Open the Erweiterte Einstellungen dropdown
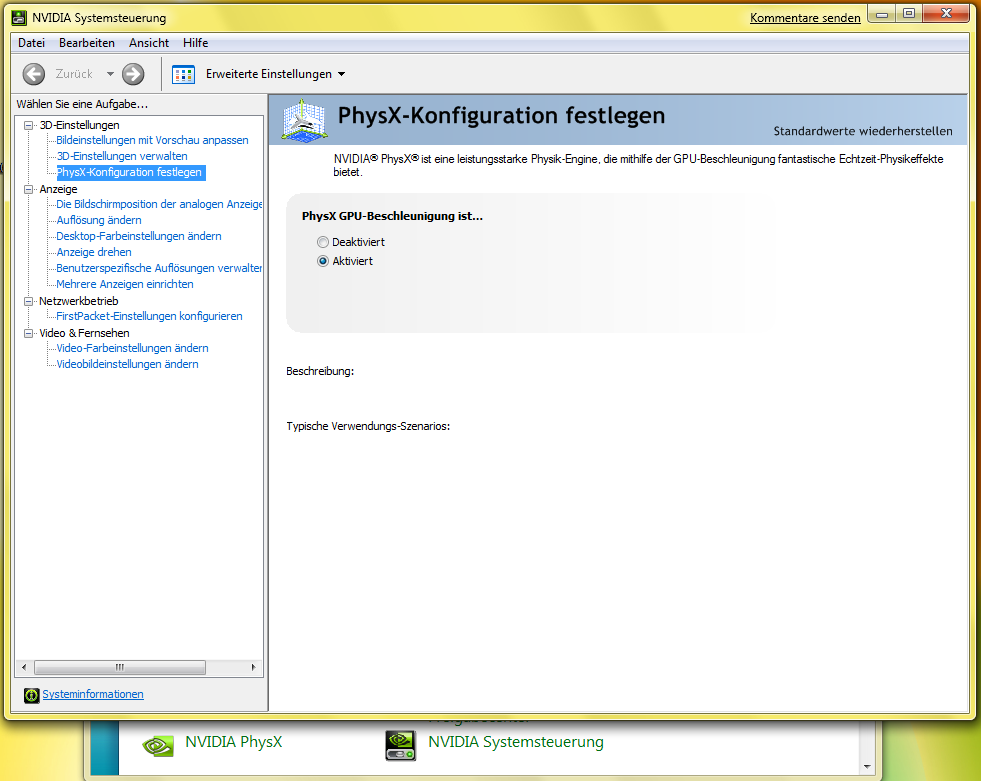Screen dimensions: 981x781 click(x=275, y=74)
